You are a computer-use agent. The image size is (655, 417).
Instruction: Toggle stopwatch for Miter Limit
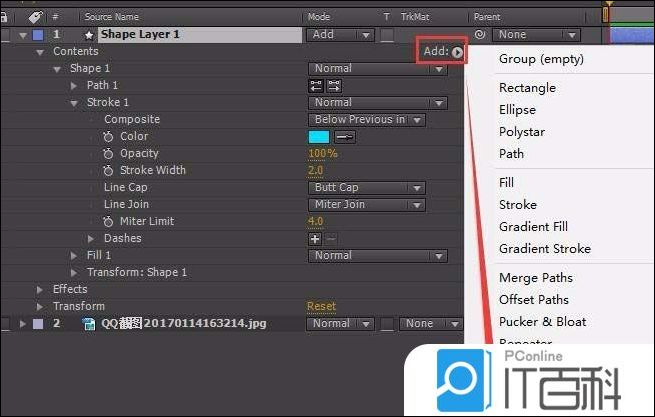[x=108, y=221]
